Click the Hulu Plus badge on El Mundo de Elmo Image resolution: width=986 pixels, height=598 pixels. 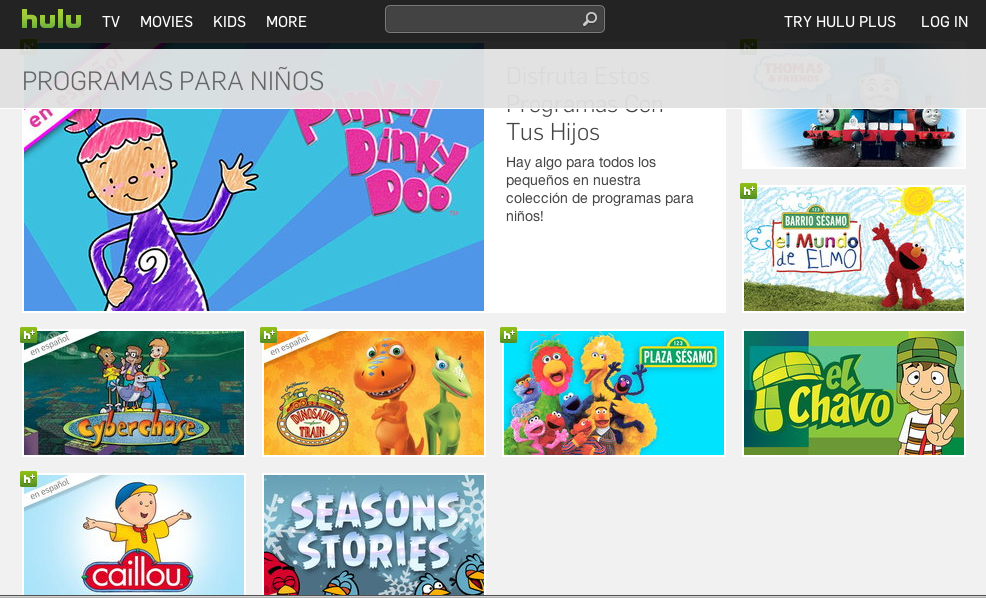(748, 191)
